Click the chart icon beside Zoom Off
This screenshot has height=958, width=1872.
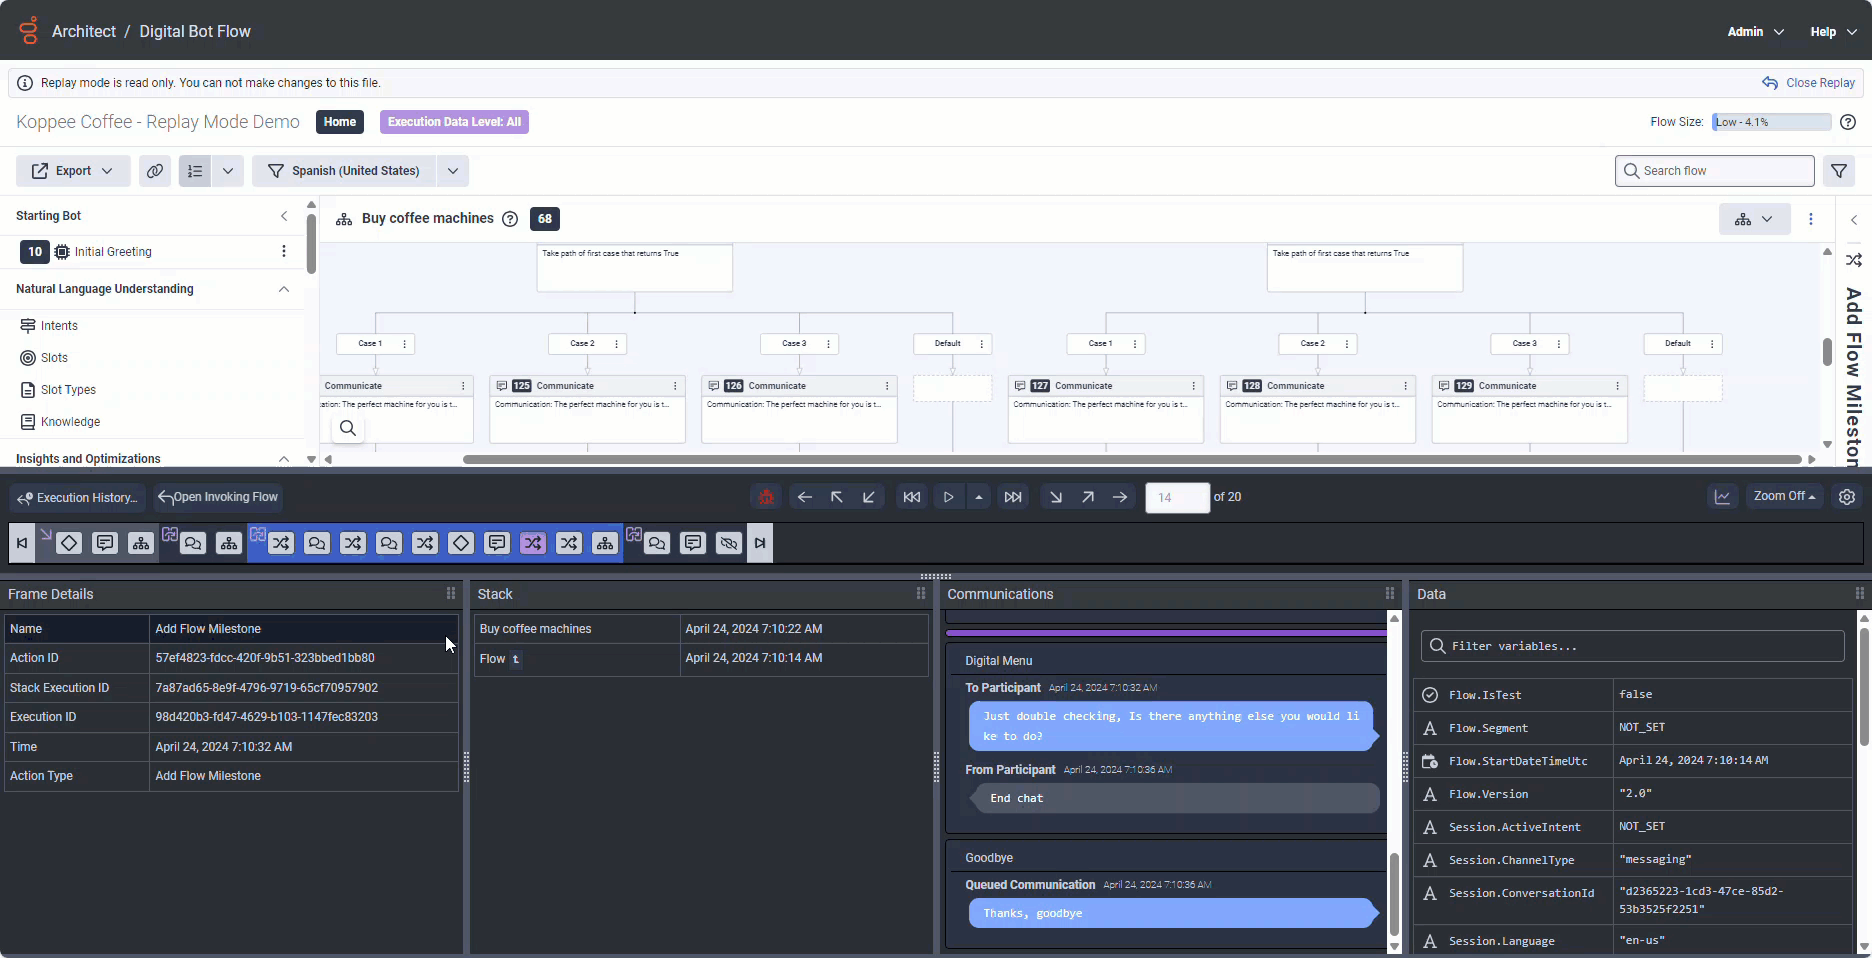(1722, 497)
